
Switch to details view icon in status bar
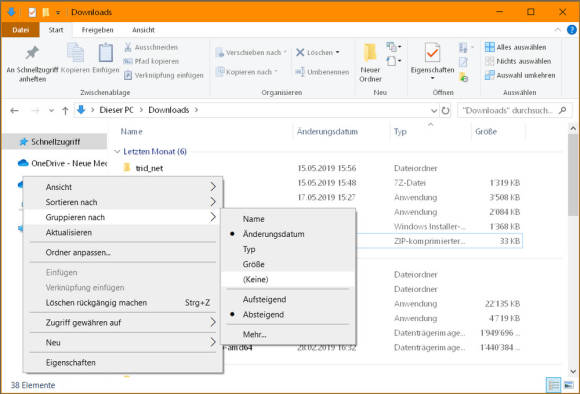click(553, 385)
